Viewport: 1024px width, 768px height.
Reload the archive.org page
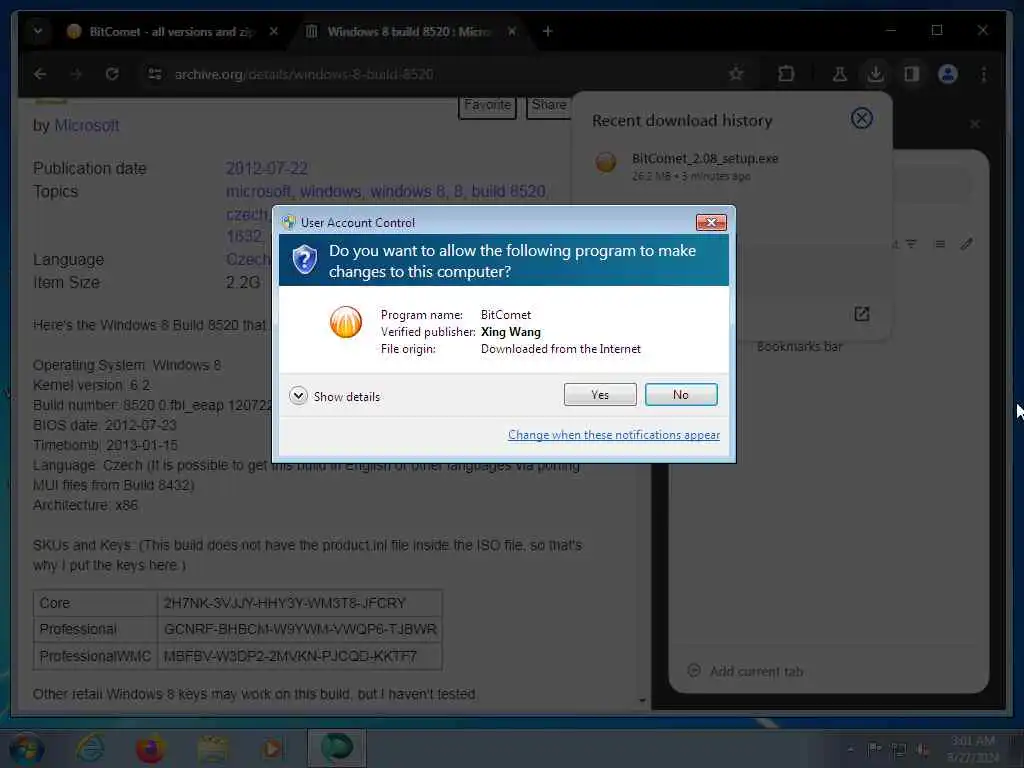112,74
